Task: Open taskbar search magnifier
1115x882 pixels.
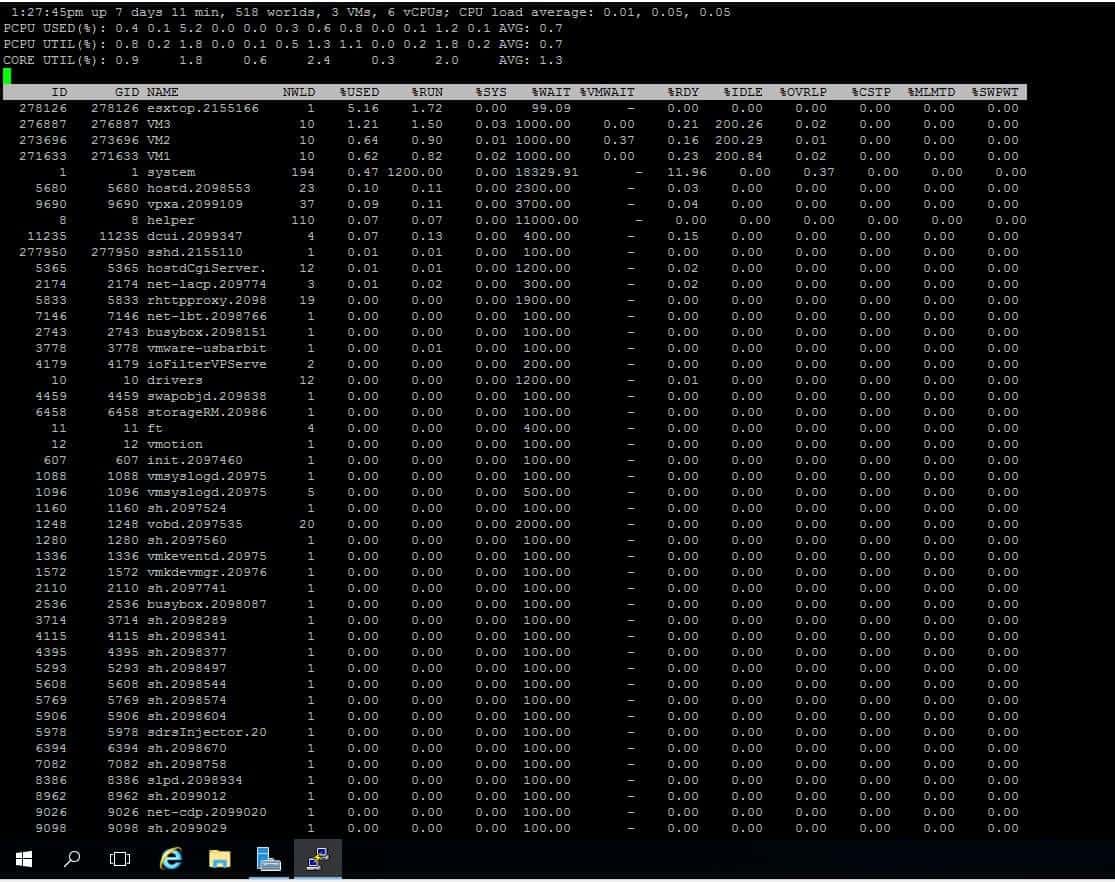Action: click(72, 859)
